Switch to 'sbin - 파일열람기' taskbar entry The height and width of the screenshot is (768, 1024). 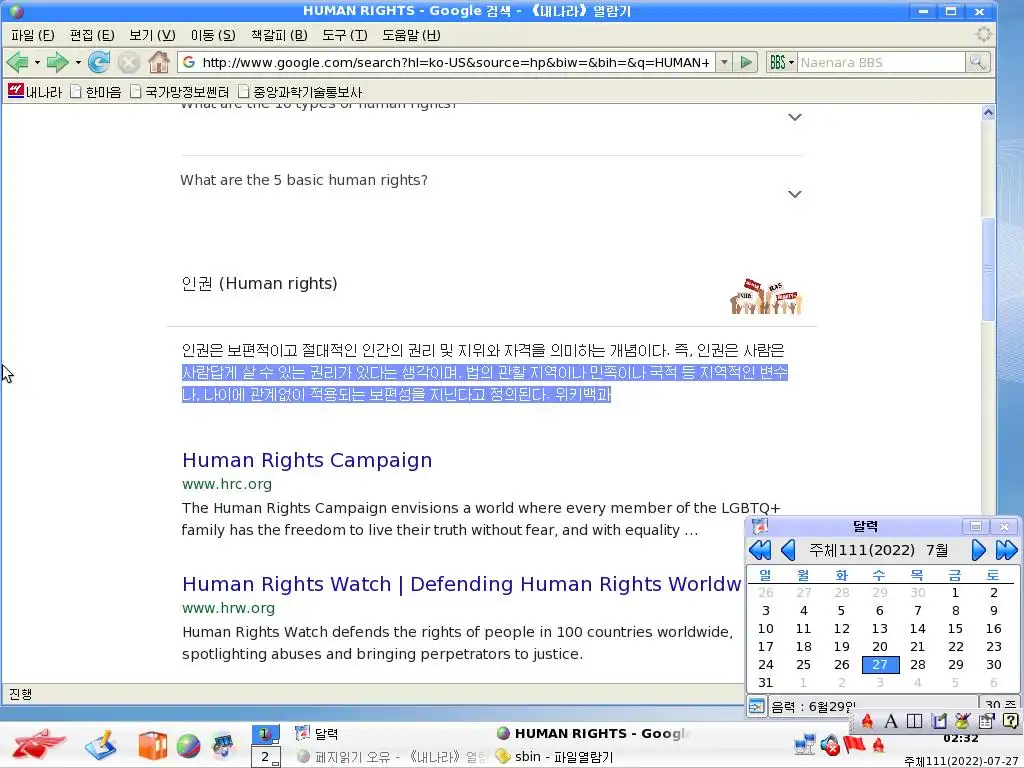554,756
